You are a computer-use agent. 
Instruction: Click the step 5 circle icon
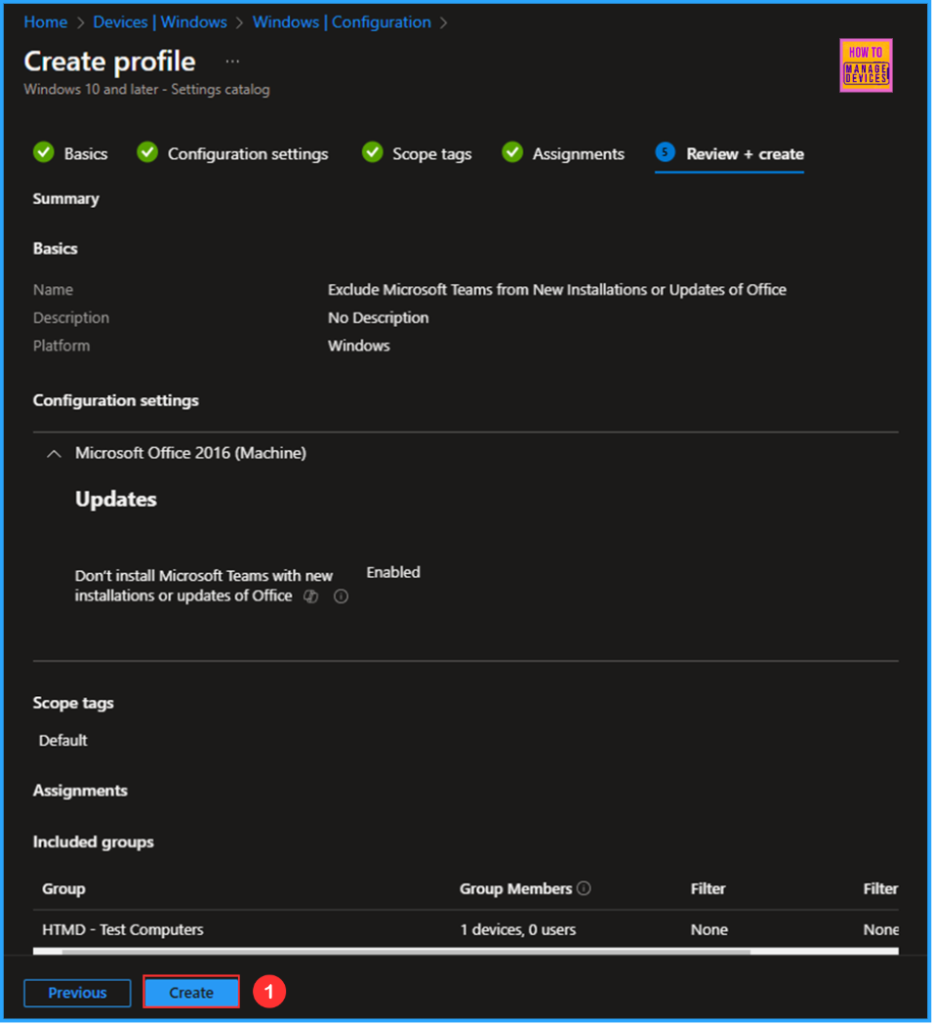click(665, 153)
